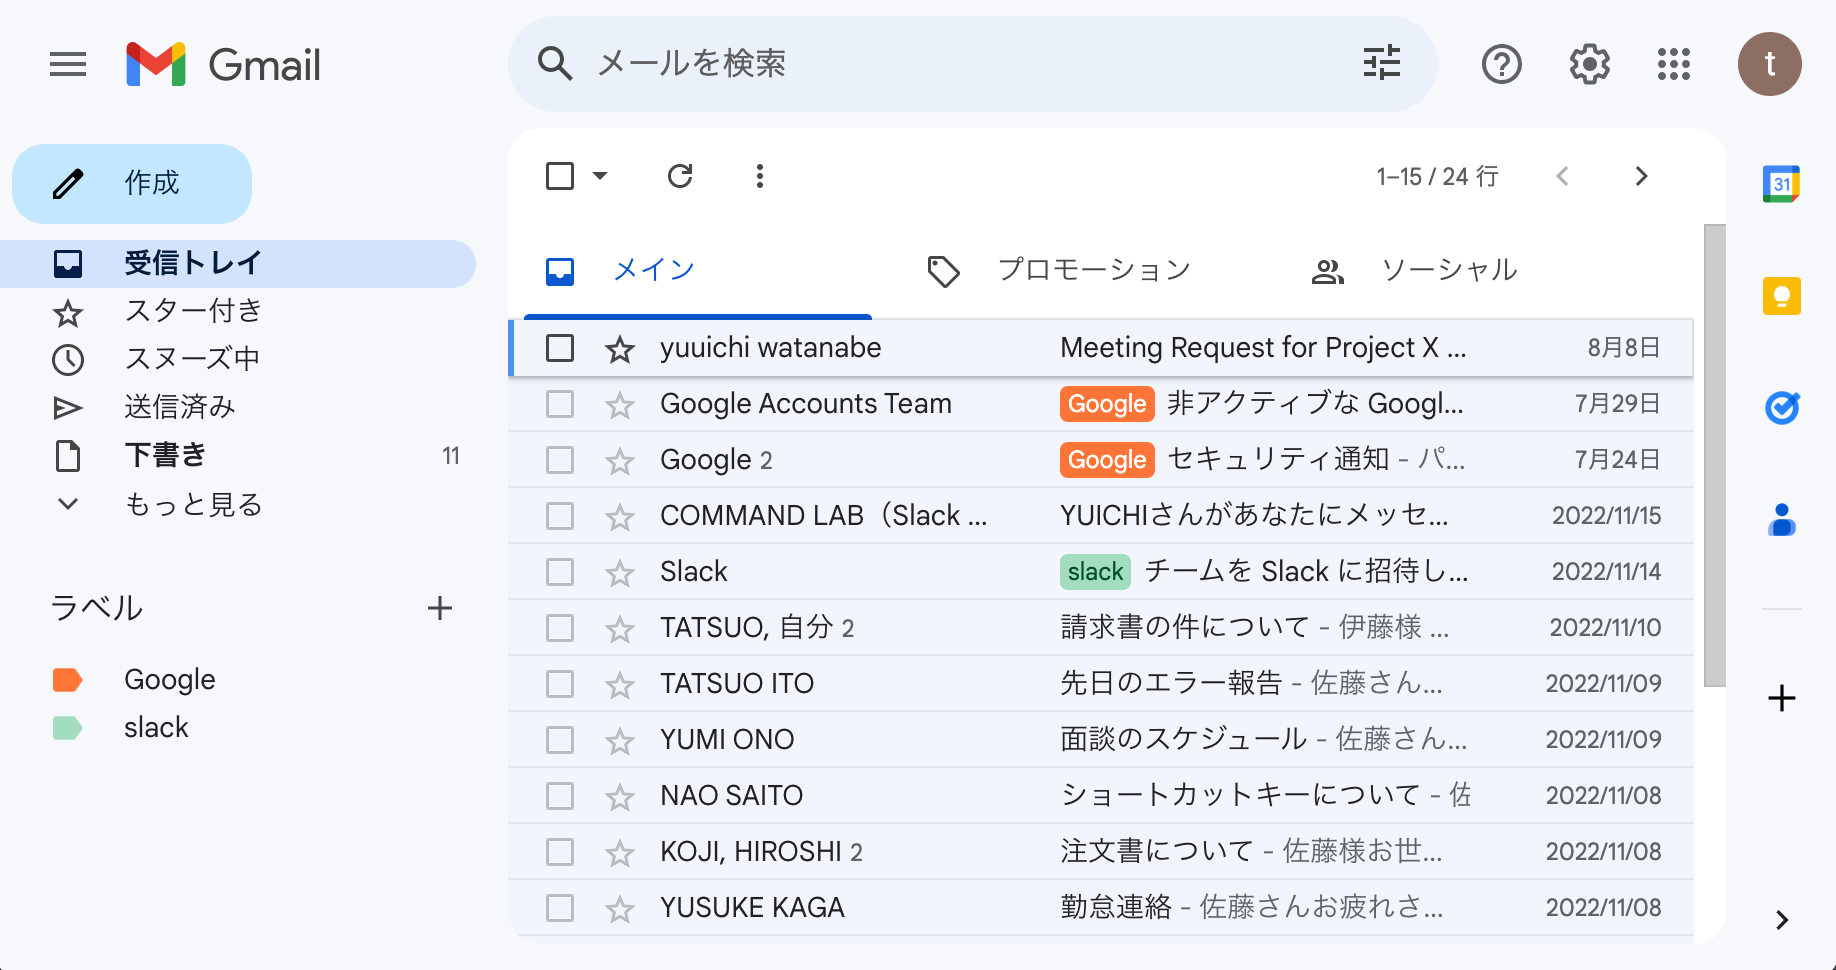The height and width of the screenshot is (970, 1836).
Task: Open settings gear icon
Action: coord(1589,64)
